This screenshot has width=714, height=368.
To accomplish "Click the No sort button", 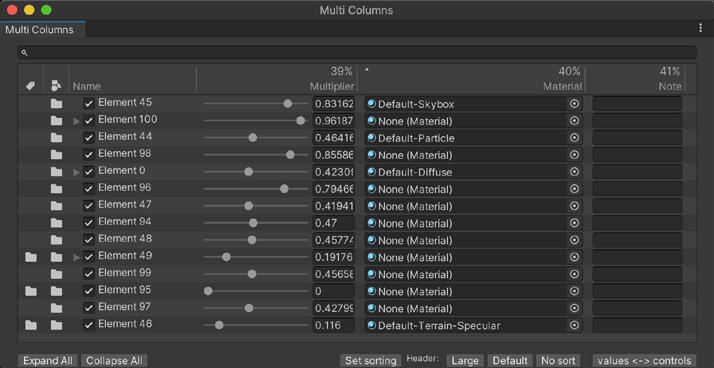I will click(x=558, y=361).
